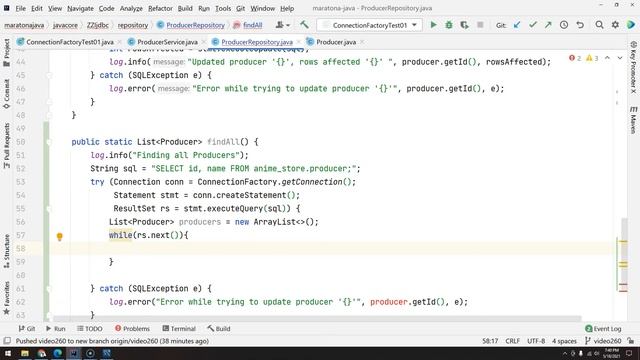Run with coverage icon
Image resolution: width=640 pixels, height=360 pixels.
[x=464, y=25]
